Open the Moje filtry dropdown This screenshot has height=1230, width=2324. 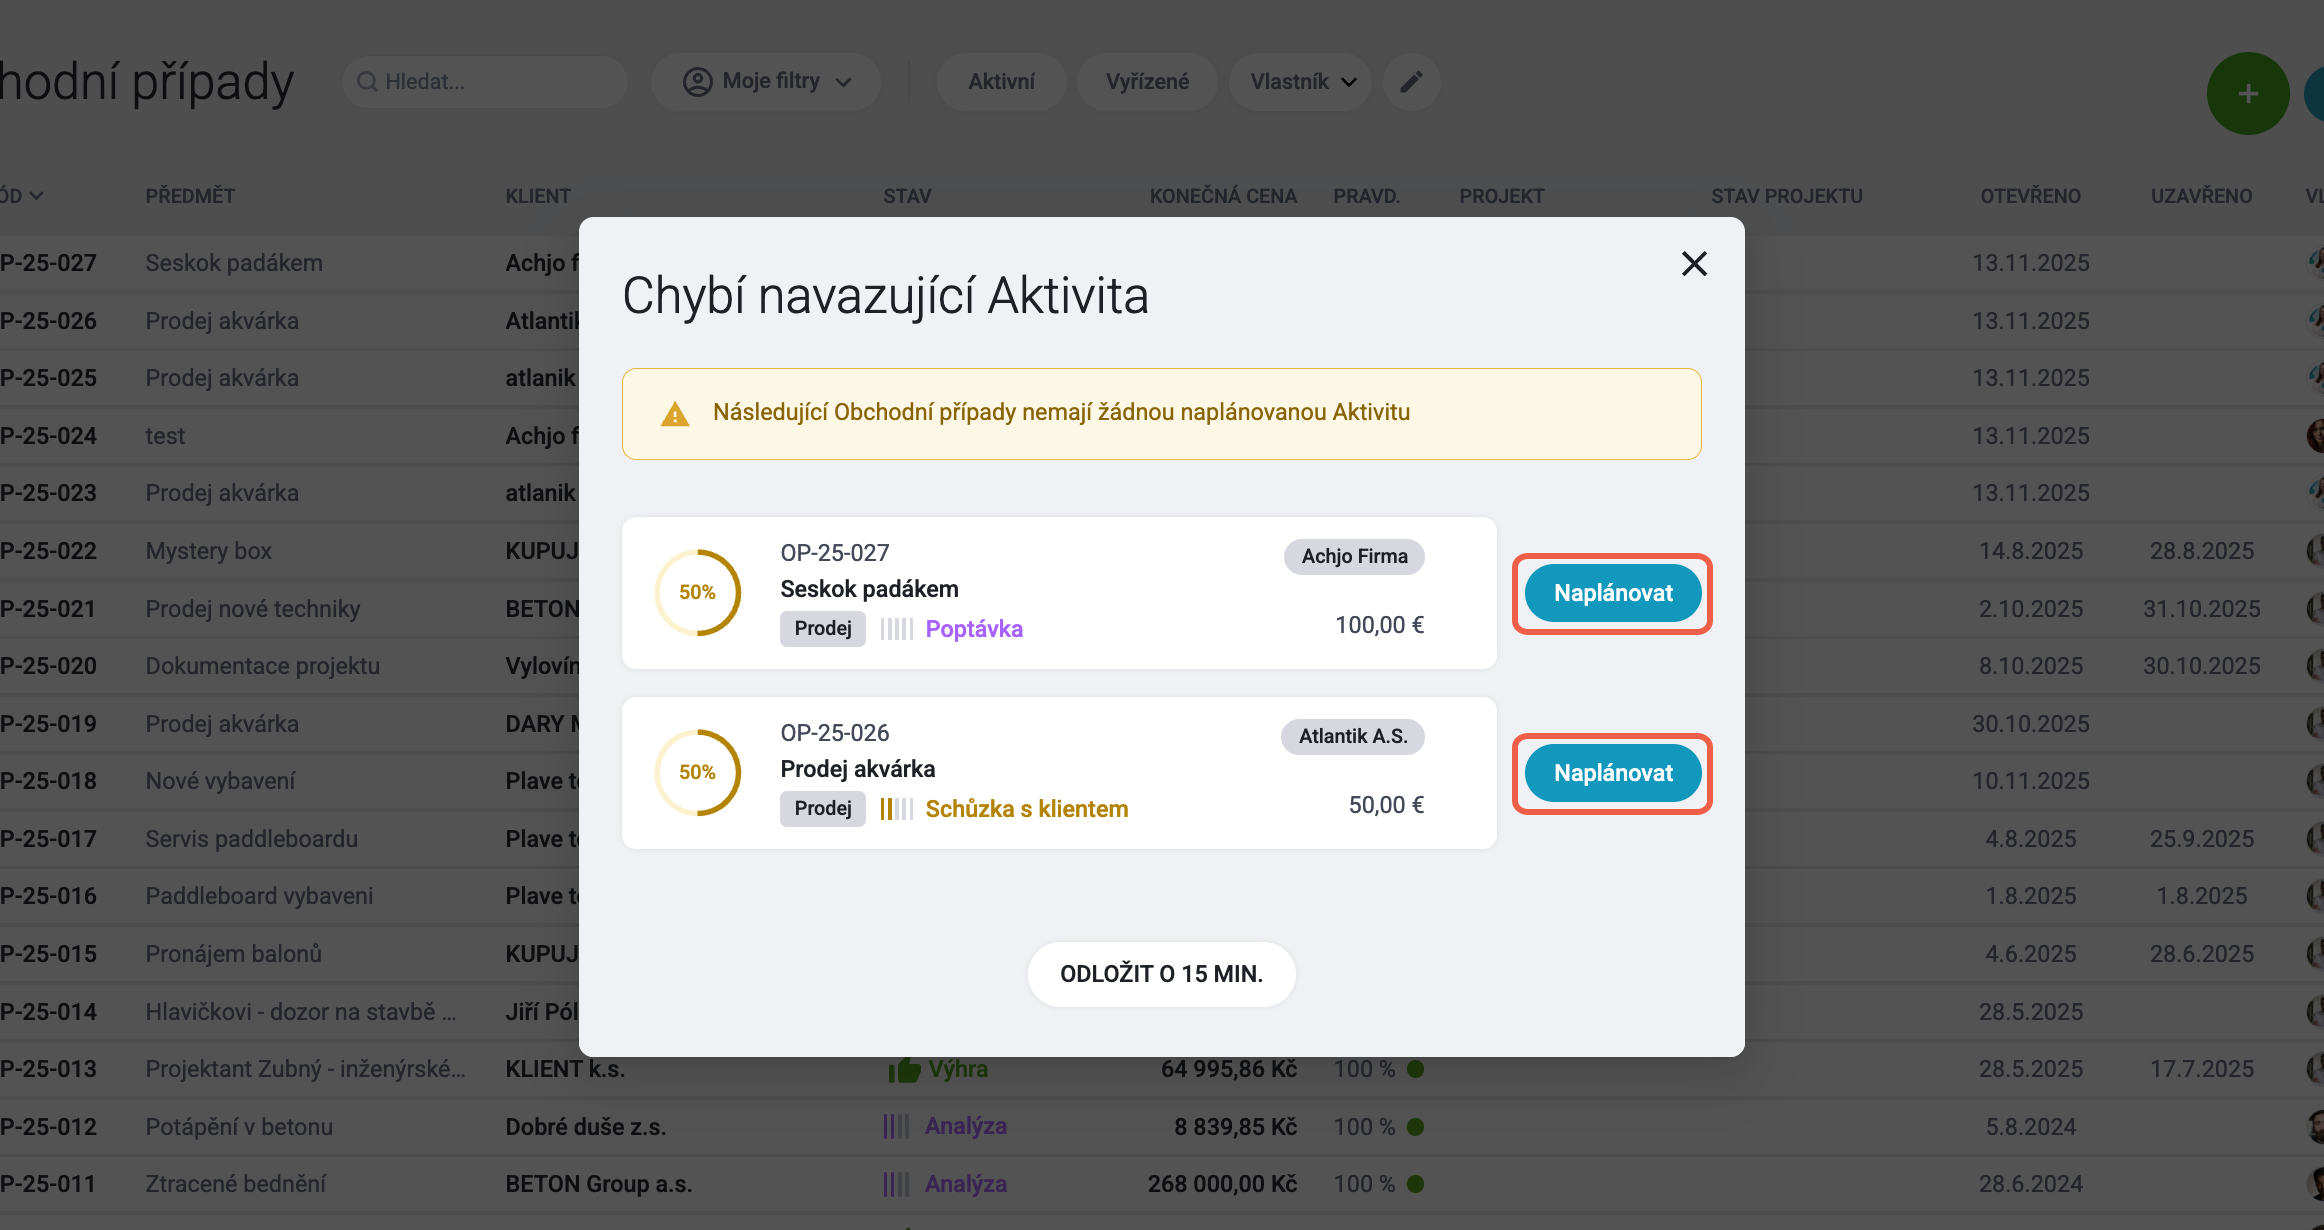pyautogui.click(x=766, y=82)
